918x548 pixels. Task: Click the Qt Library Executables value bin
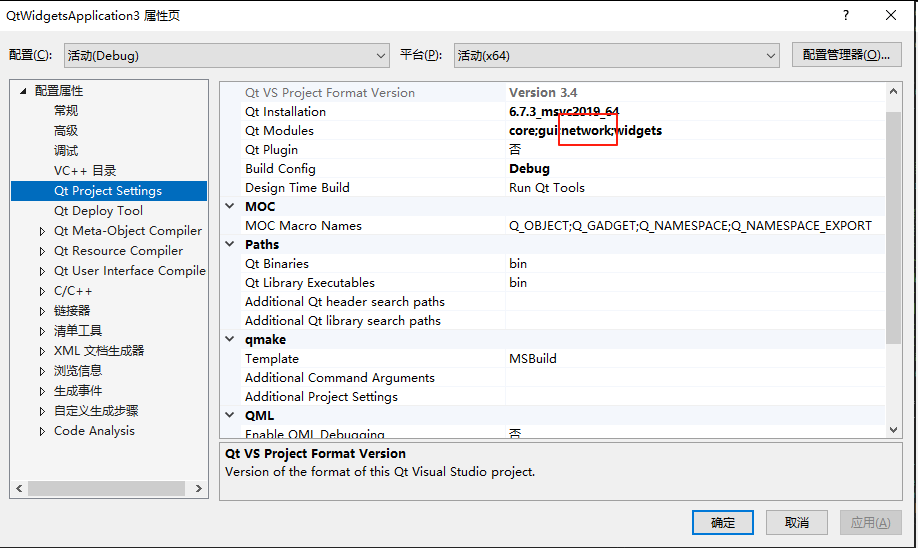[518, 282]
